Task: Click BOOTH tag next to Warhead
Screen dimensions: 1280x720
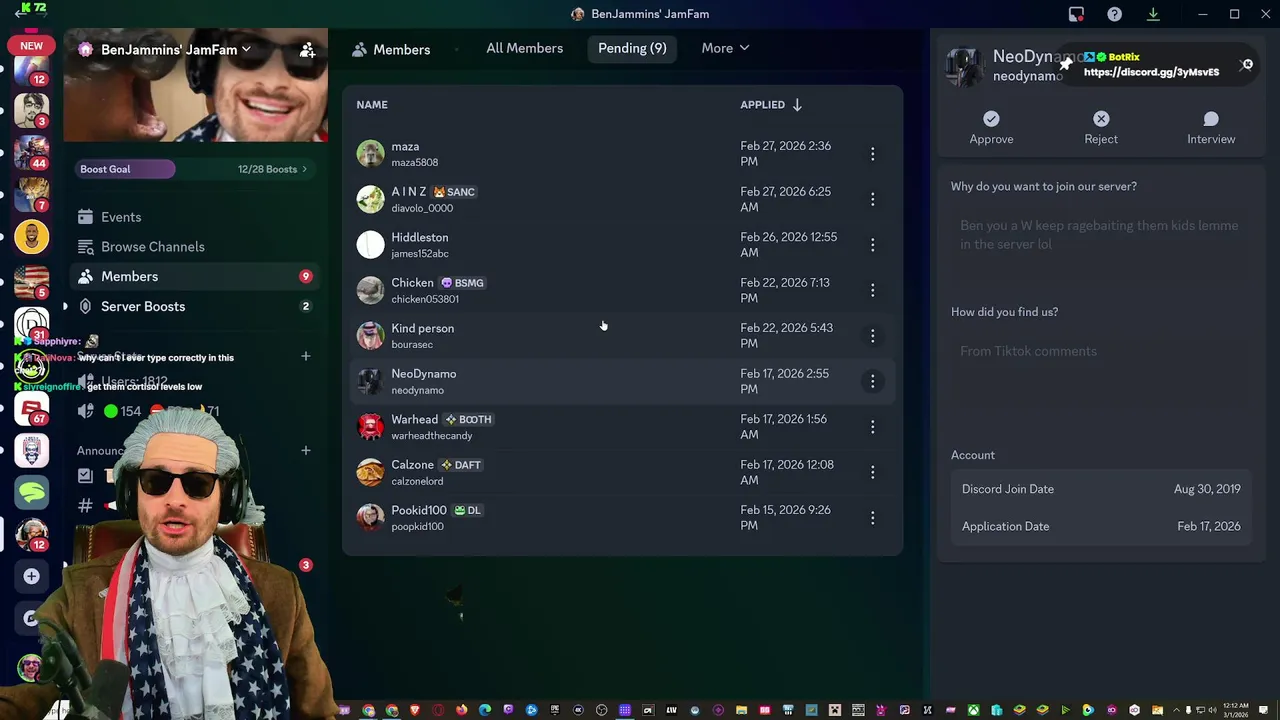Action: click(x=468, y=420)
